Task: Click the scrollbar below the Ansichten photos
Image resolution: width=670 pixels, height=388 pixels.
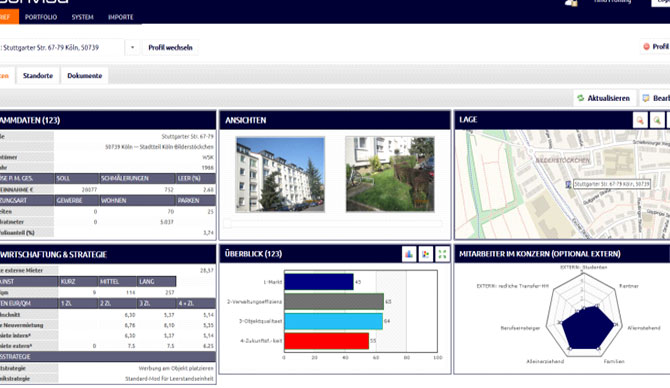Action: [333, 223]
